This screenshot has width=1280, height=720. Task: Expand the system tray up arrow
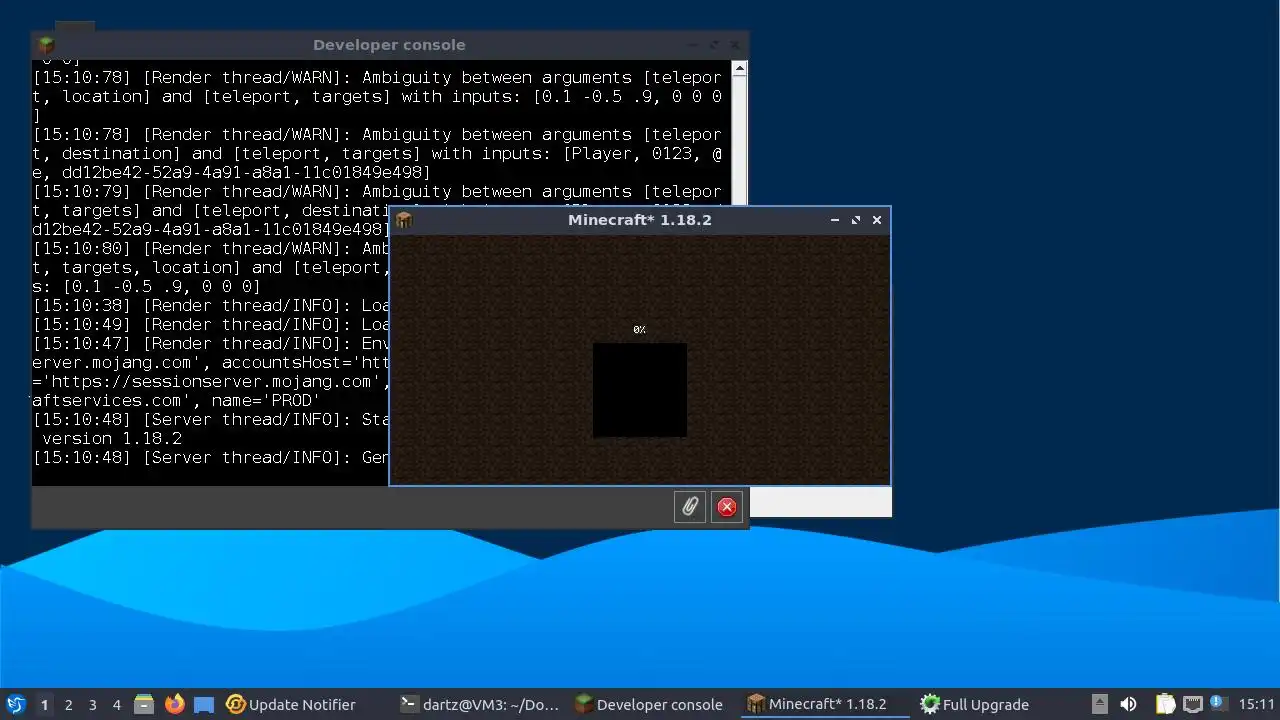coord(1099,704)
